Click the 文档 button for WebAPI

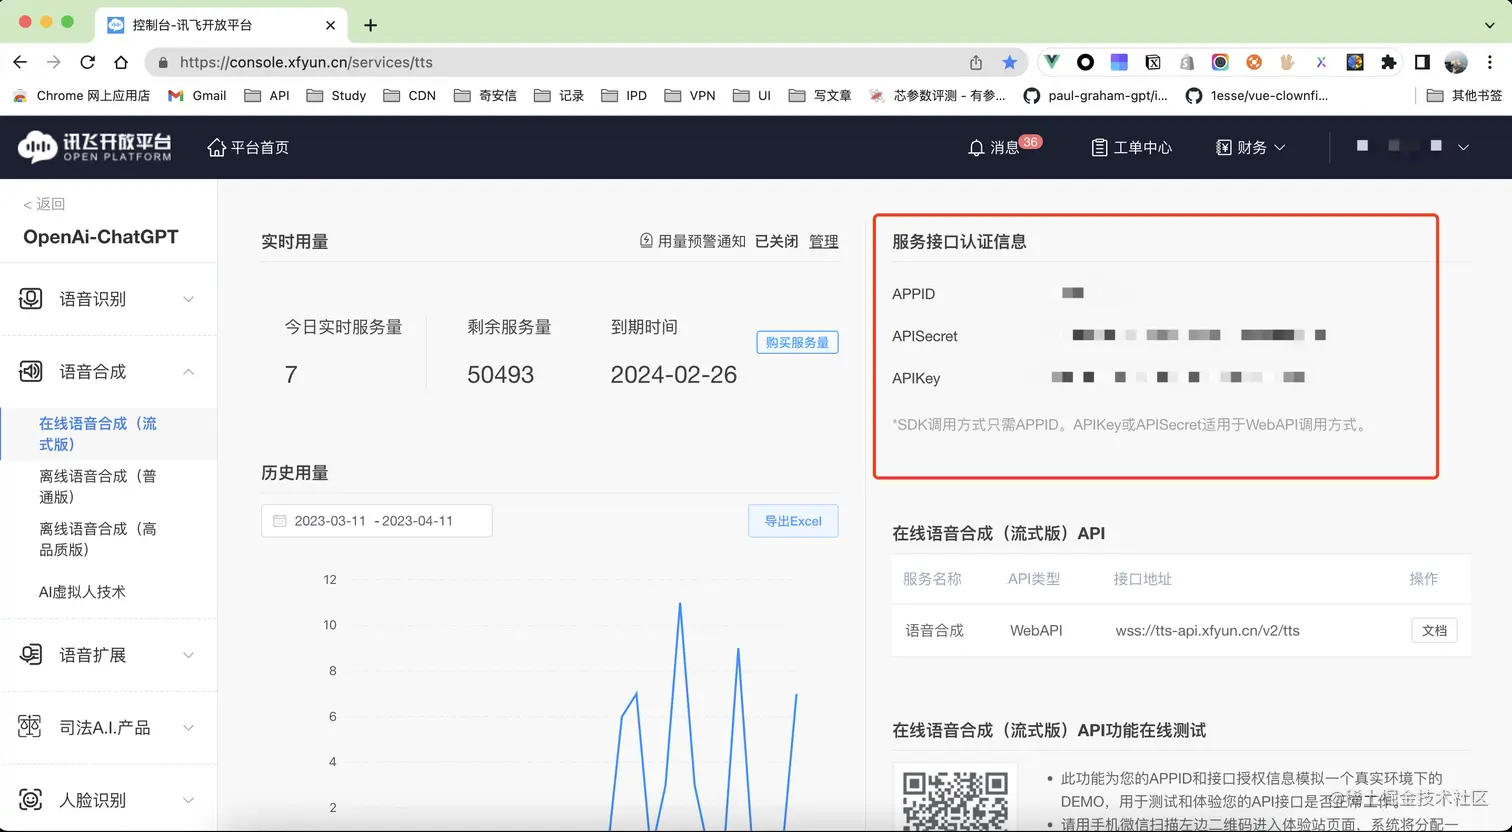click(x=1434, y=631)
